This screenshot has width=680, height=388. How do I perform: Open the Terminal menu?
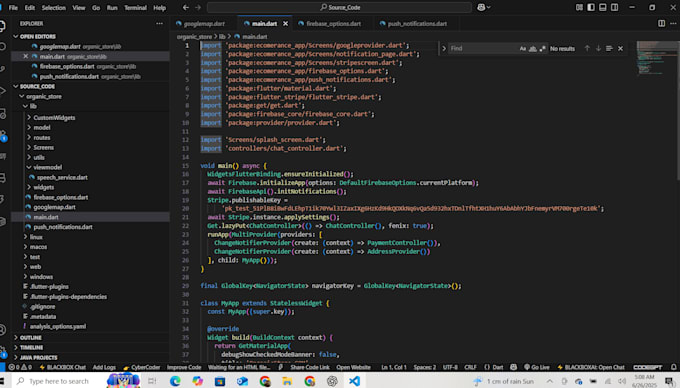(135, 7)
